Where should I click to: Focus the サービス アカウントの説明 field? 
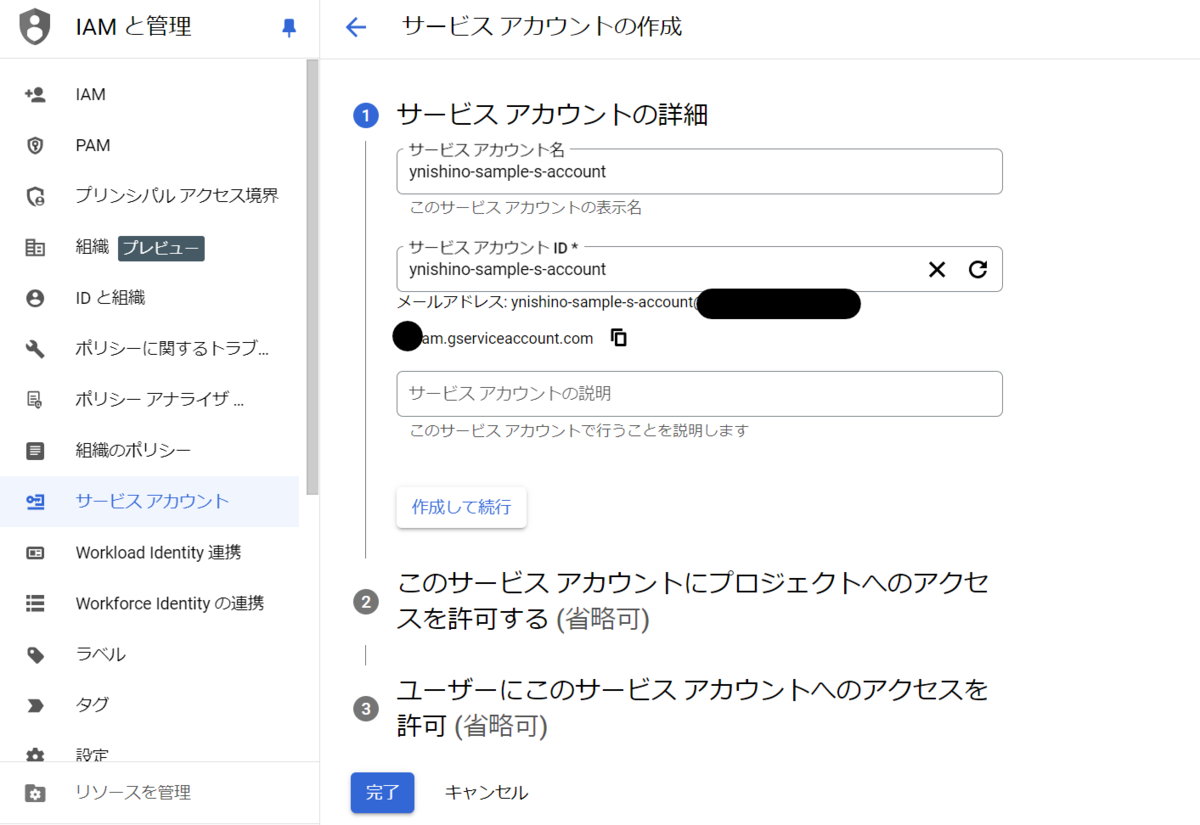pyautogui.click(x=699, y=394)
